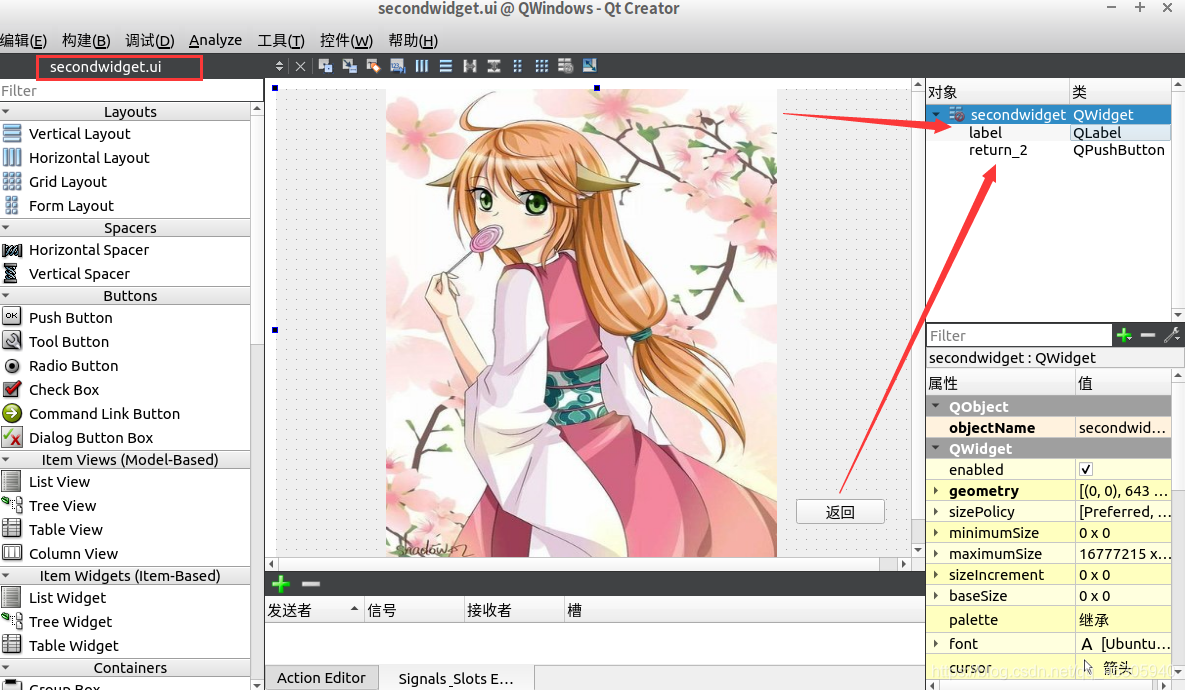Open the 工具(T) menu
This screenshot has height=690, width=1185.
pyautogui.click(x=281, y=40)
